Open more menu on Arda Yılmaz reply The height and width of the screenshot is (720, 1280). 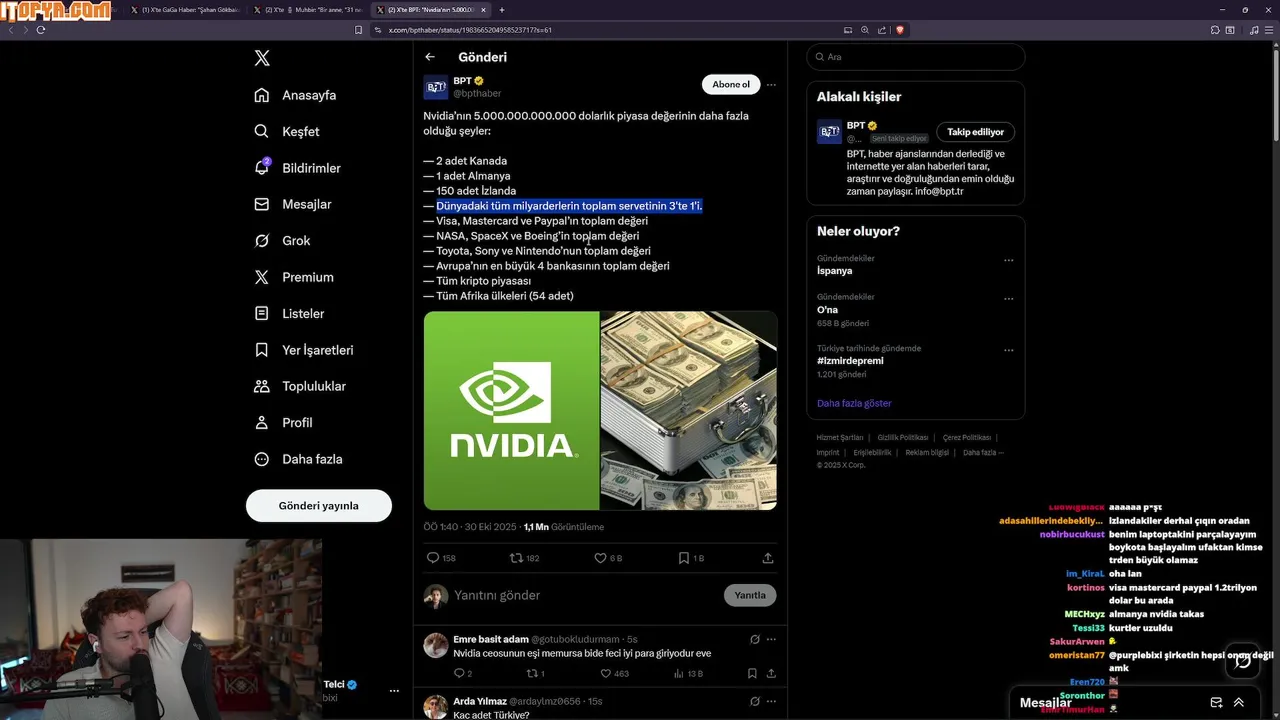click(771, 701)
